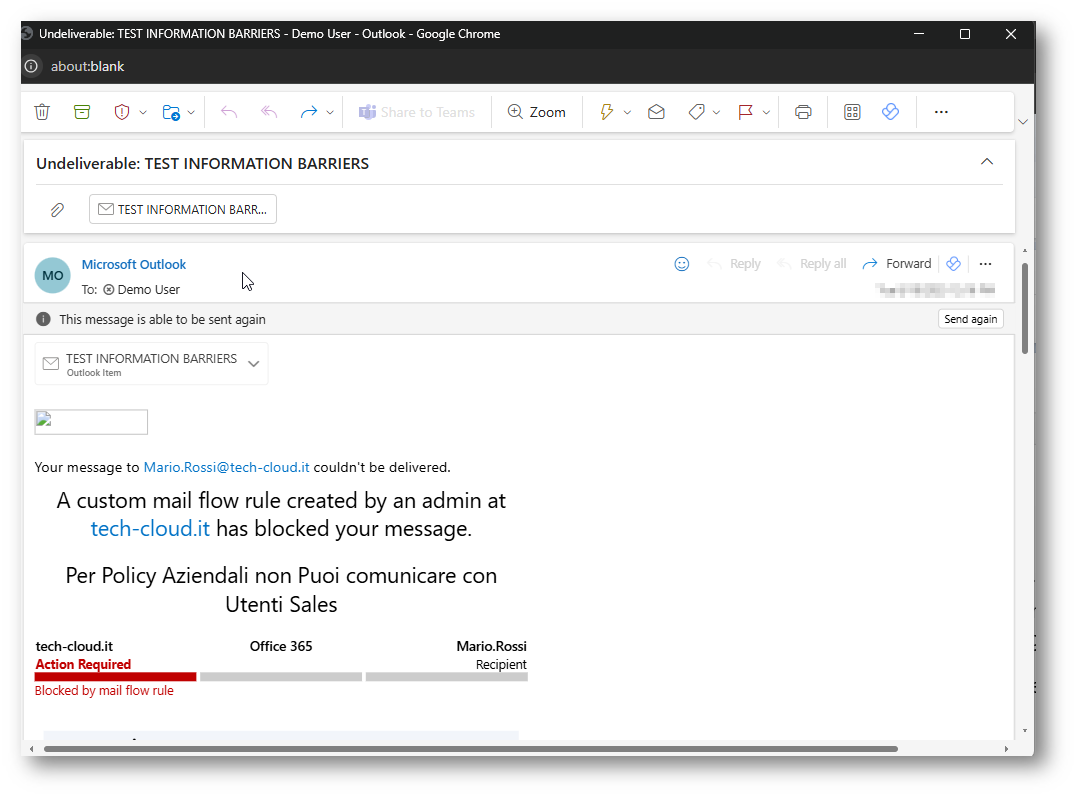
Task: Expand the TEST INFORMATION BARRIERS Outlook Item chevron
Action: tap(254, 364)
